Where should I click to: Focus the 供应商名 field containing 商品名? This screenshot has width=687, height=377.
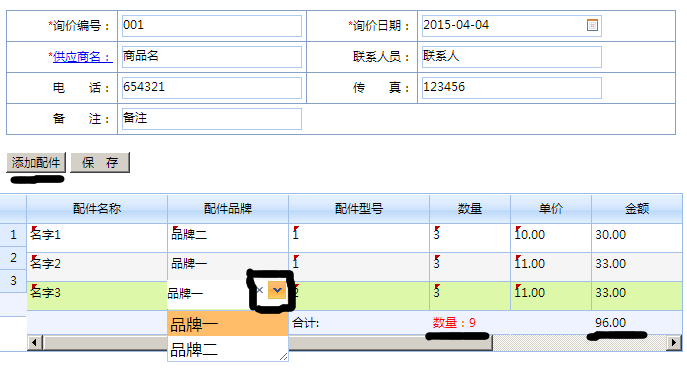pyautogui.click(x=212, y=57)
